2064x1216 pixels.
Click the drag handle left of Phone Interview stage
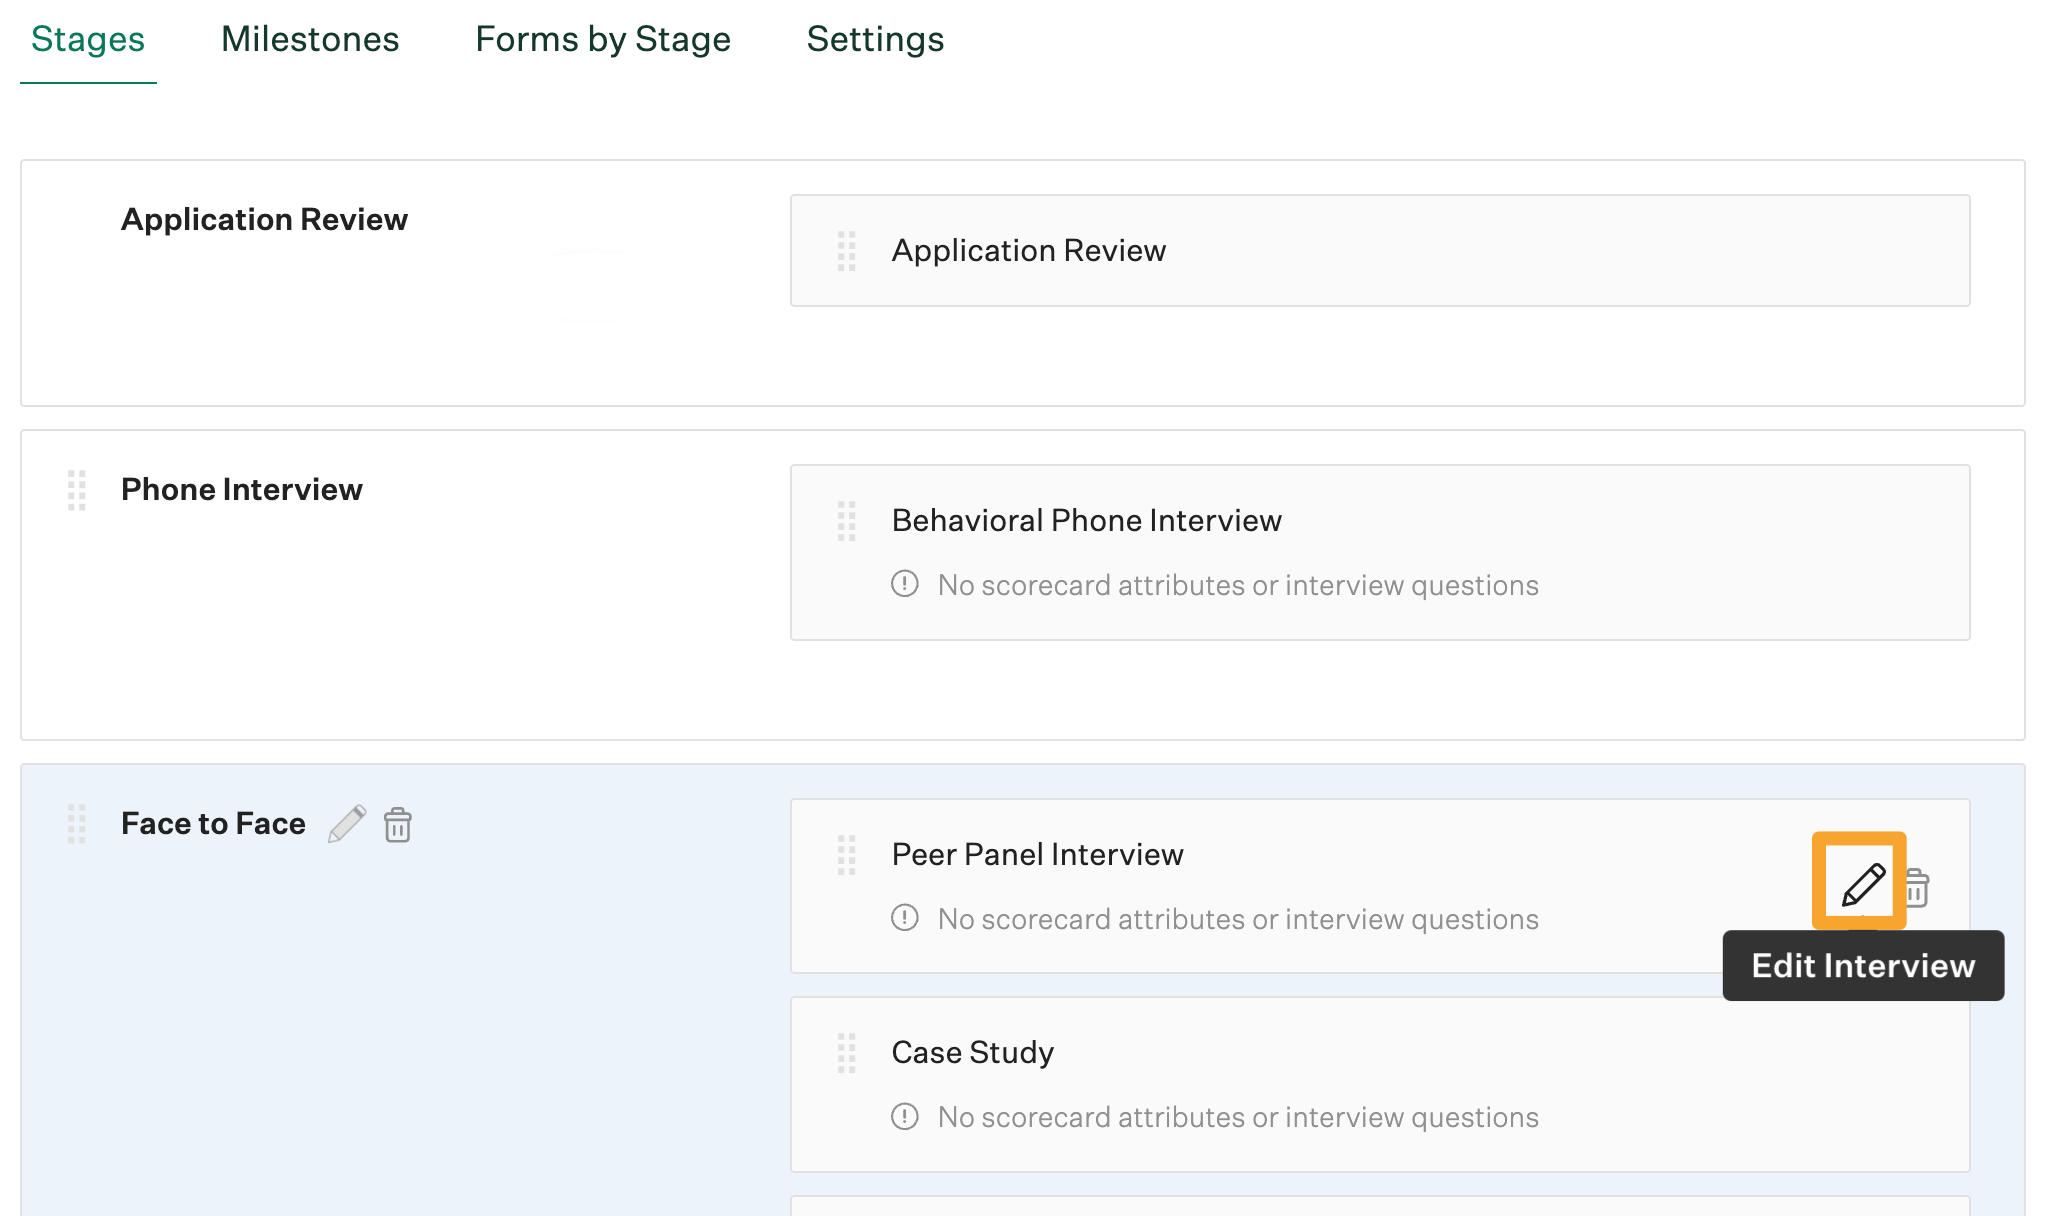click(x=77, y=490)
